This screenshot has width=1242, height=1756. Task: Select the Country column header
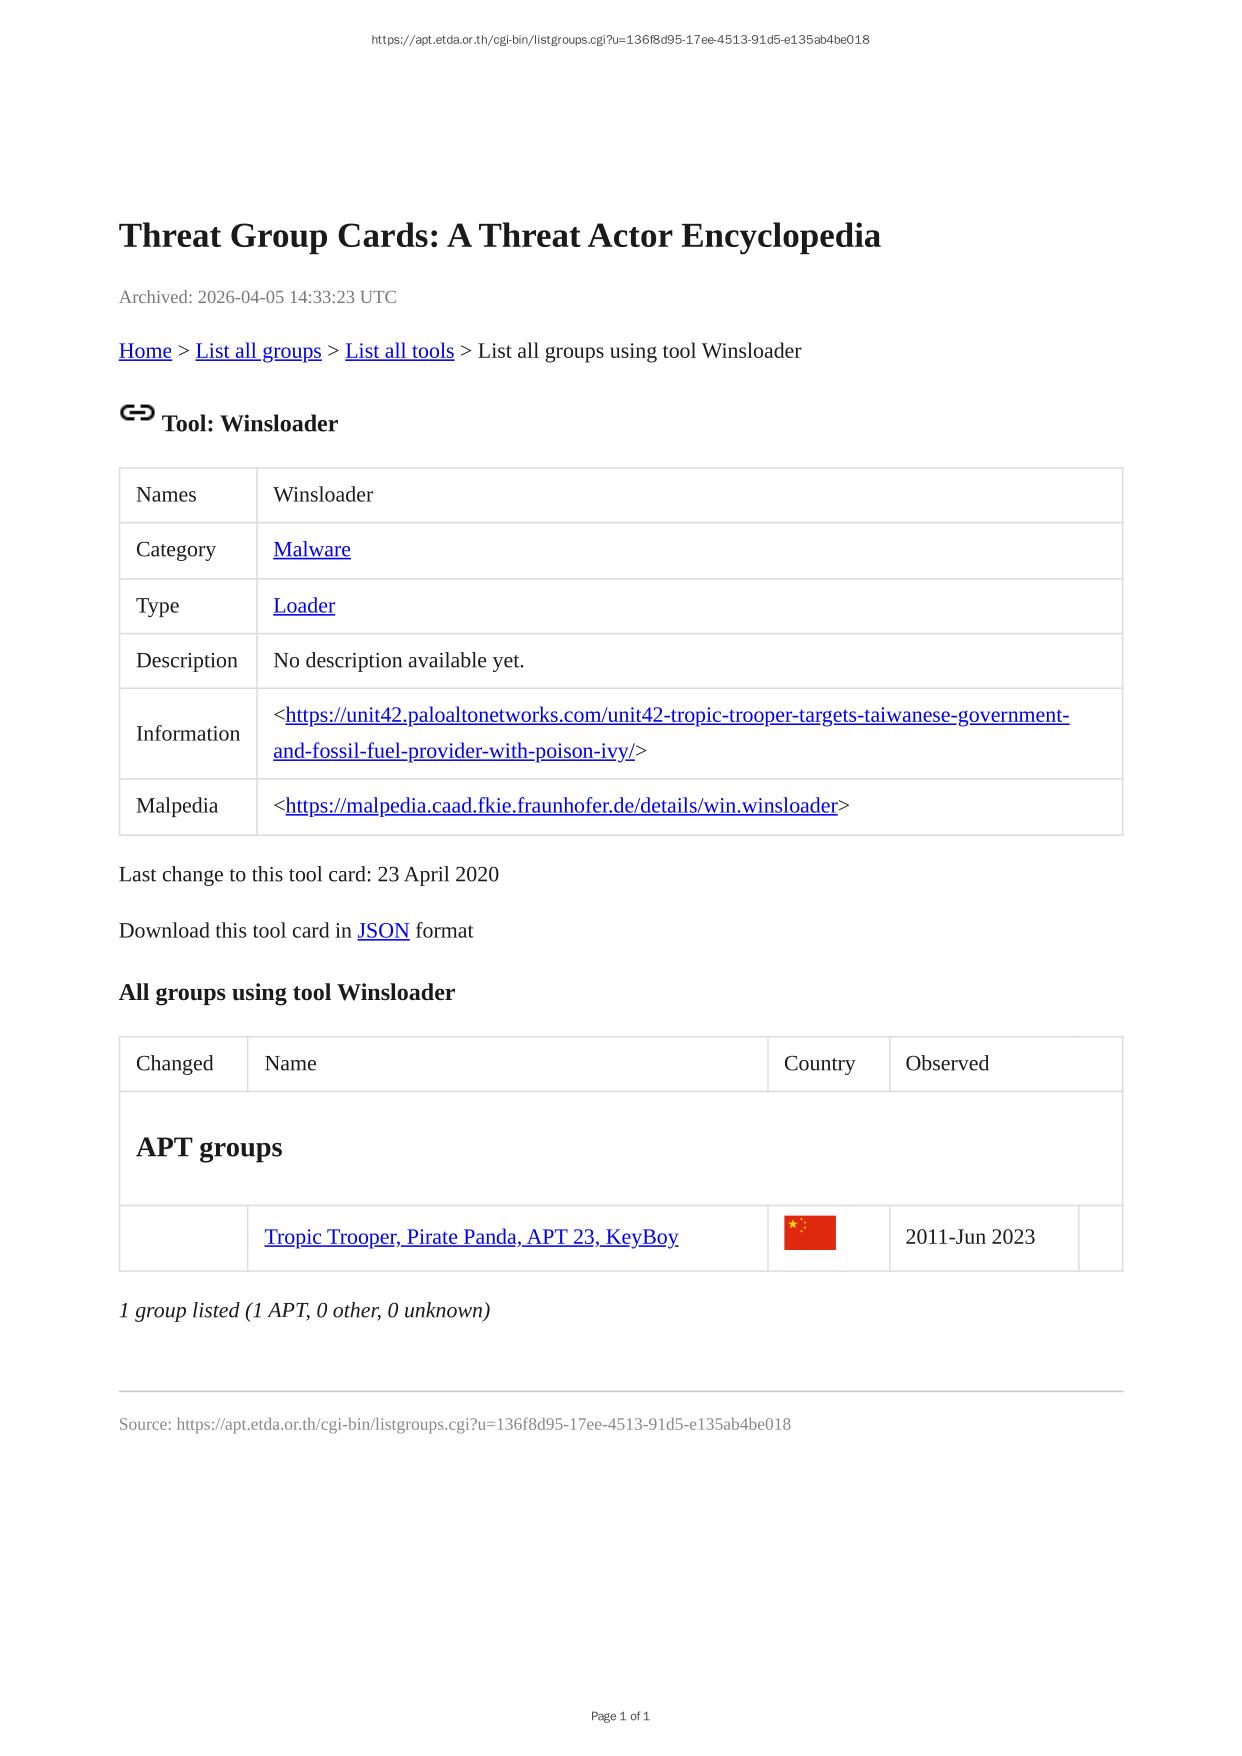pyautogui.click(x=819, y=1064)
